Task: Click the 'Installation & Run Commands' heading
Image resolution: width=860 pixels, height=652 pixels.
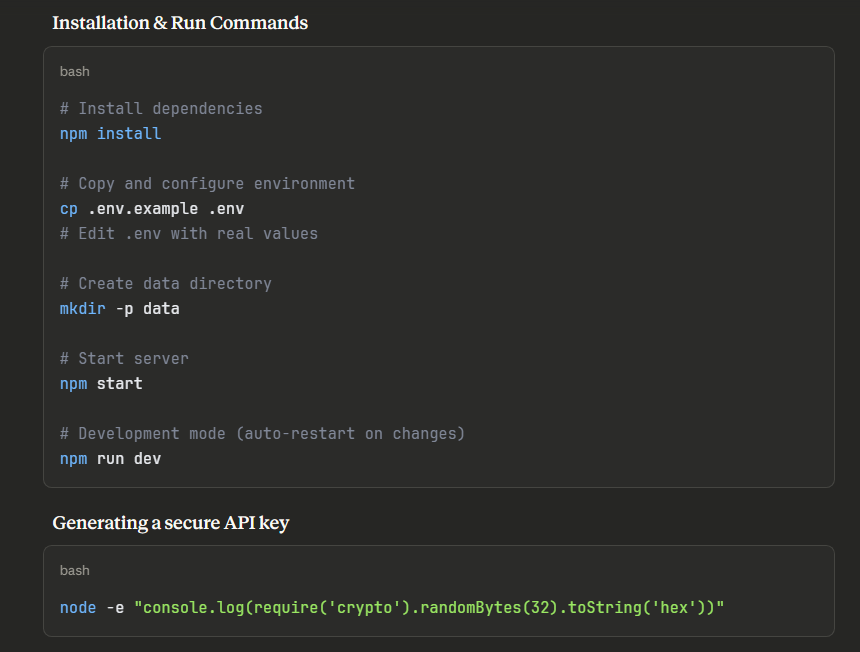Action: [180, 22]
